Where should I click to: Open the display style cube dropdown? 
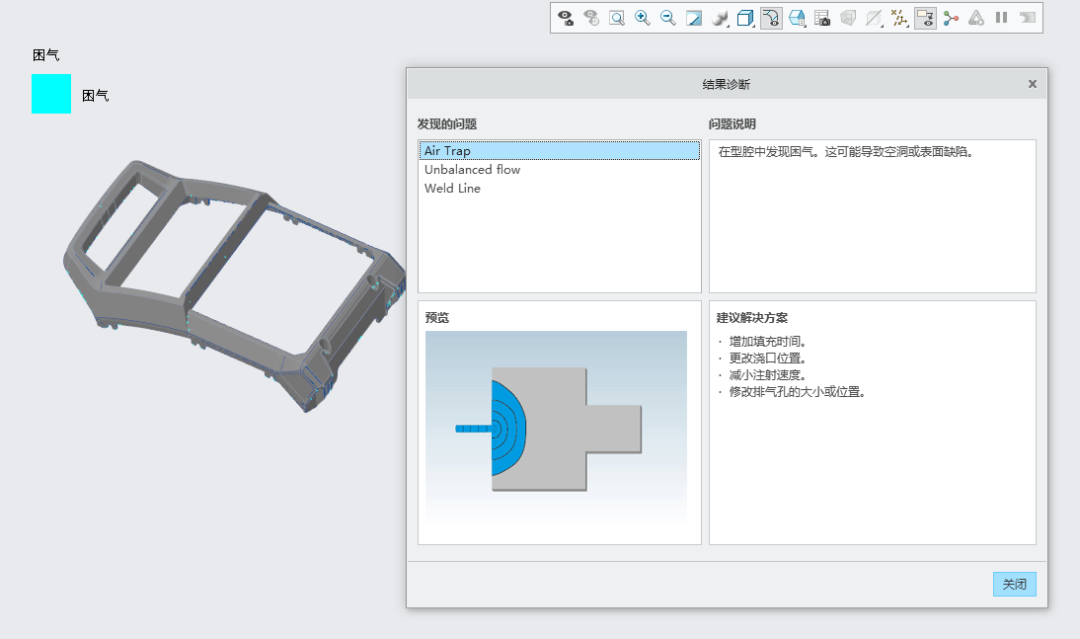tap(745, 18)
